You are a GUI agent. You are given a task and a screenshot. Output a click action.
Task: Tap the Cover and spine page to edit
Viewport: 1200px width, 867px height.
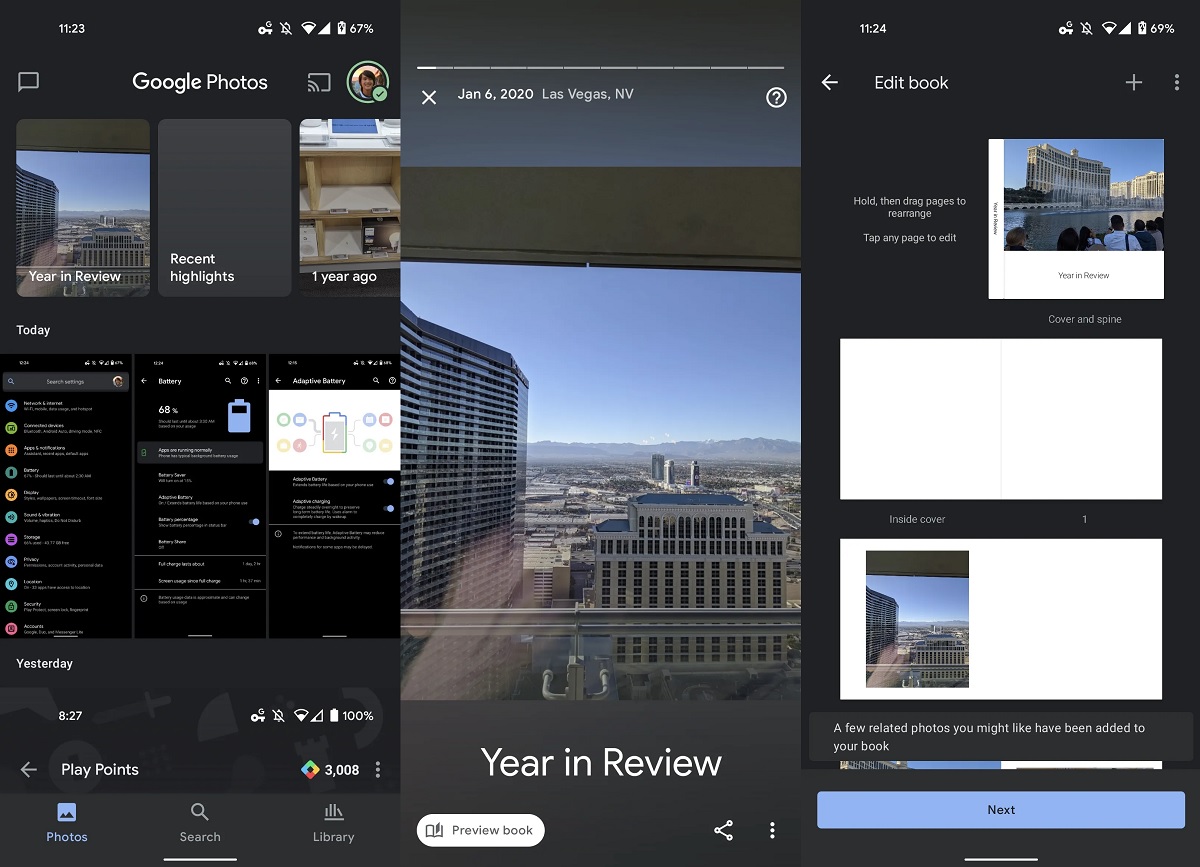1075,217
